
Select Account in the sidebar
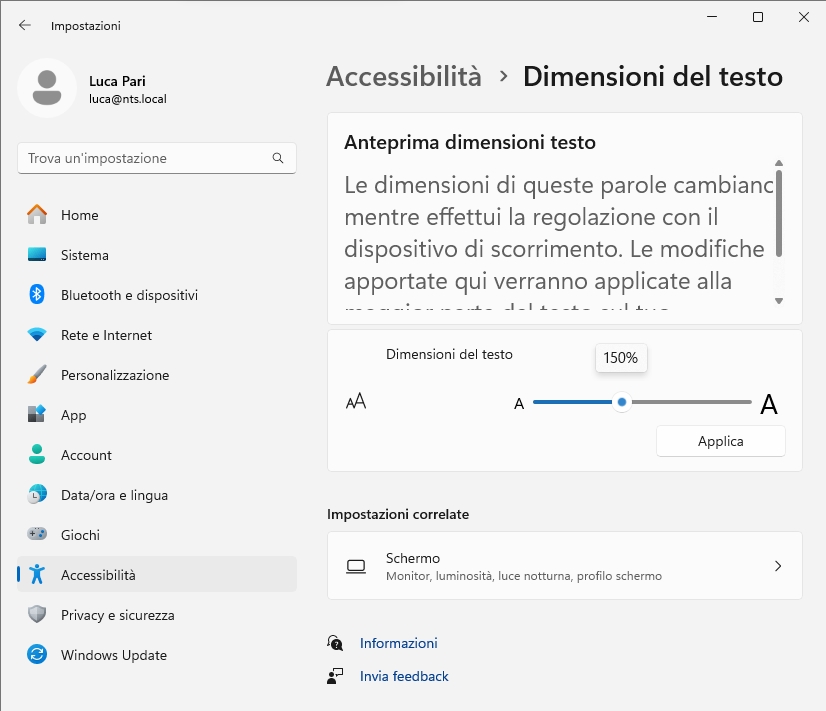[x=86, y=455]
